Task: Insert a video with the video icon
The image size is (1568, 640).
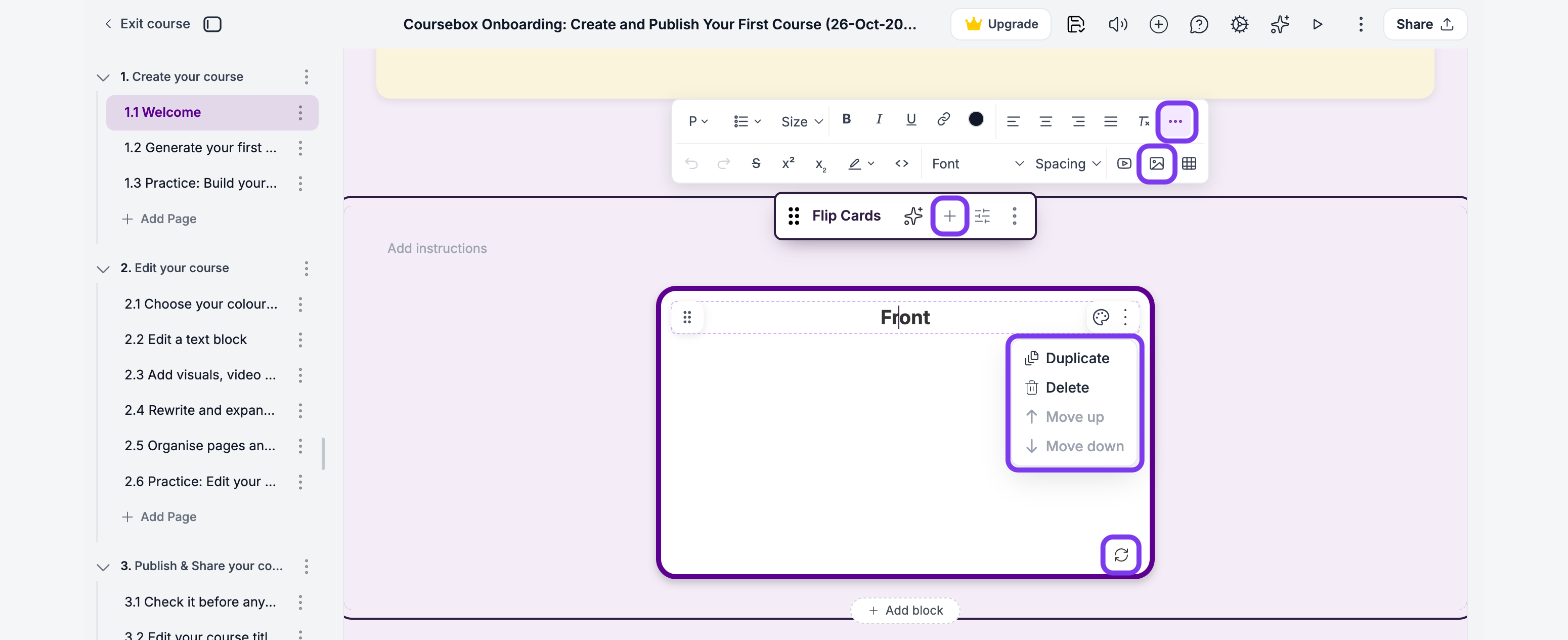Action: (x=1125, y=164)
